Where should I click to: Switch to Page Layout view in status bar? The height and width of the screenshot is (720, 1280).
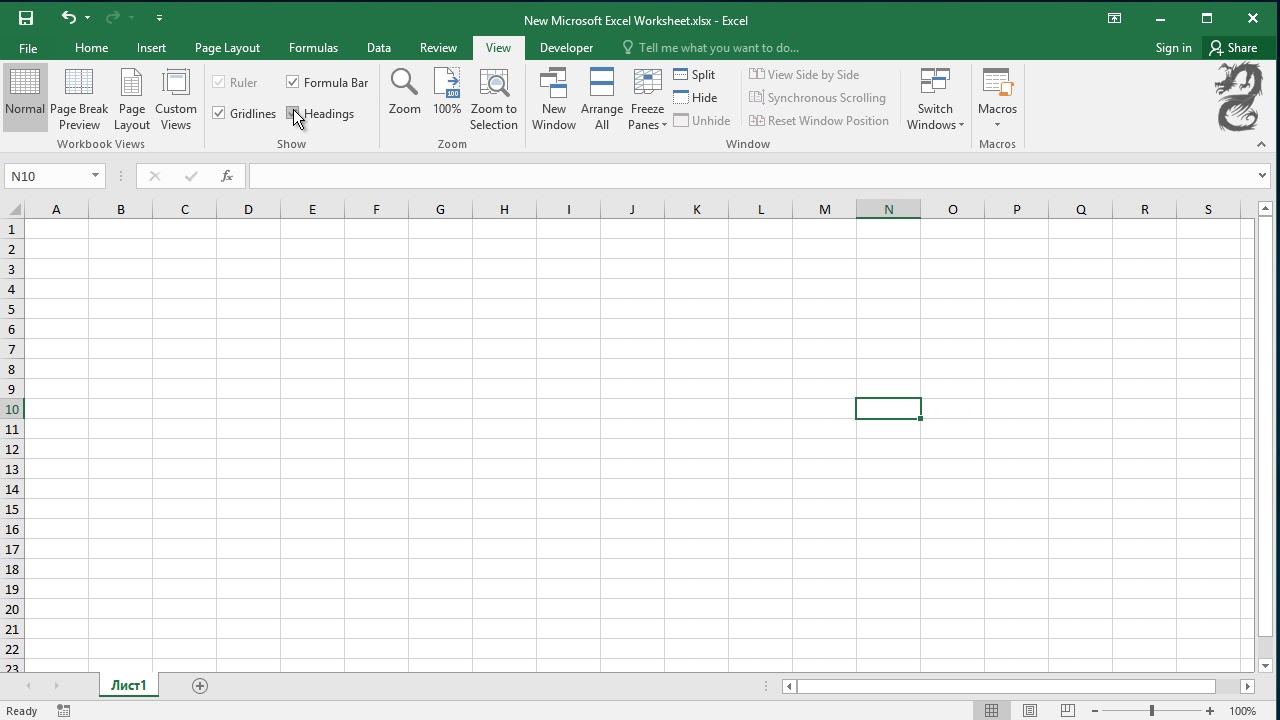coord(1030,711)
